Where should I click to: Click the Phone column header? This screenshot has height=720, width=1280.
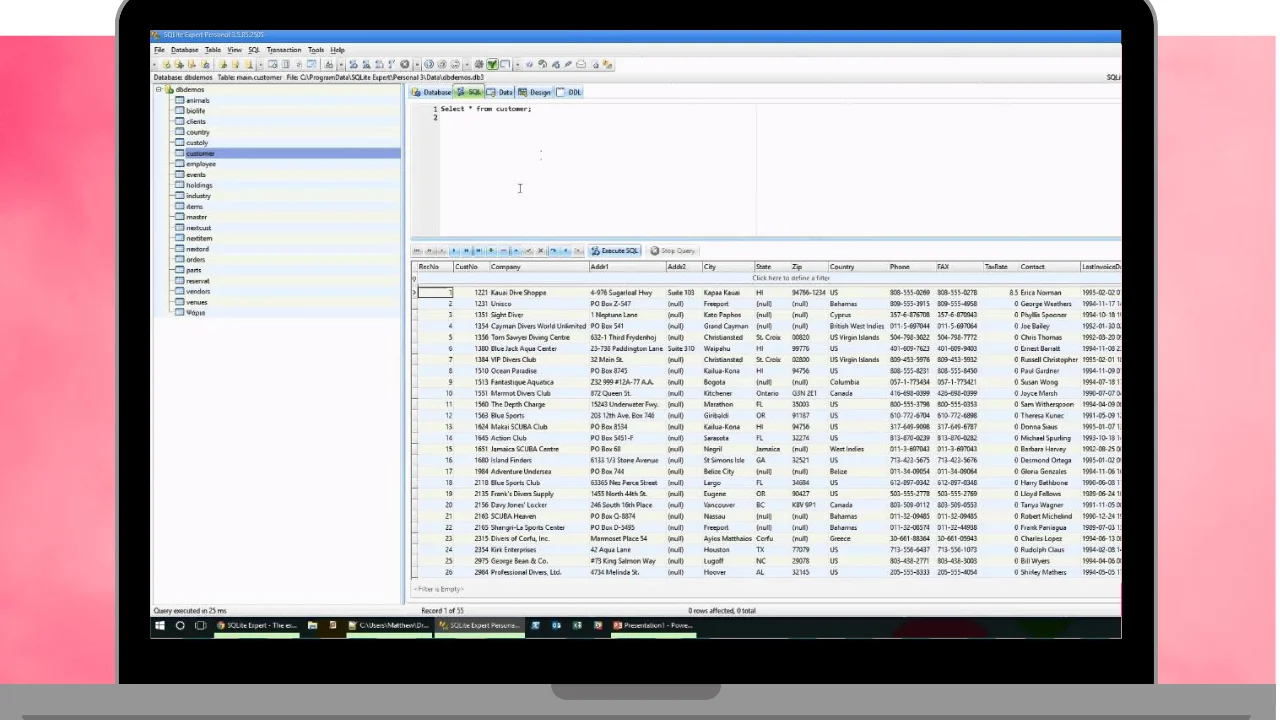[911, 267]
